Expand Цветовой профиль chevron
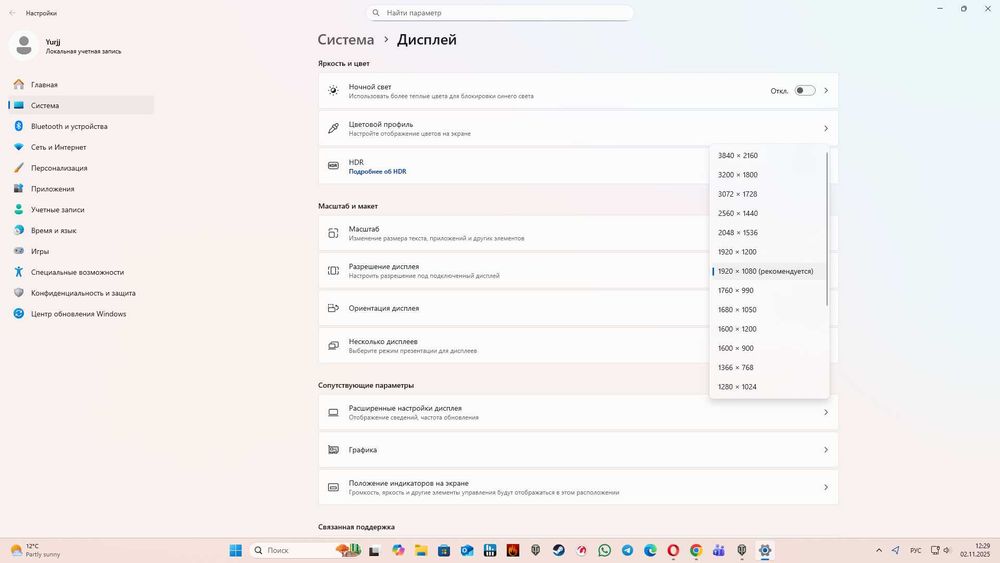This screenshot has width=1000, height=563. click(826, 128)
